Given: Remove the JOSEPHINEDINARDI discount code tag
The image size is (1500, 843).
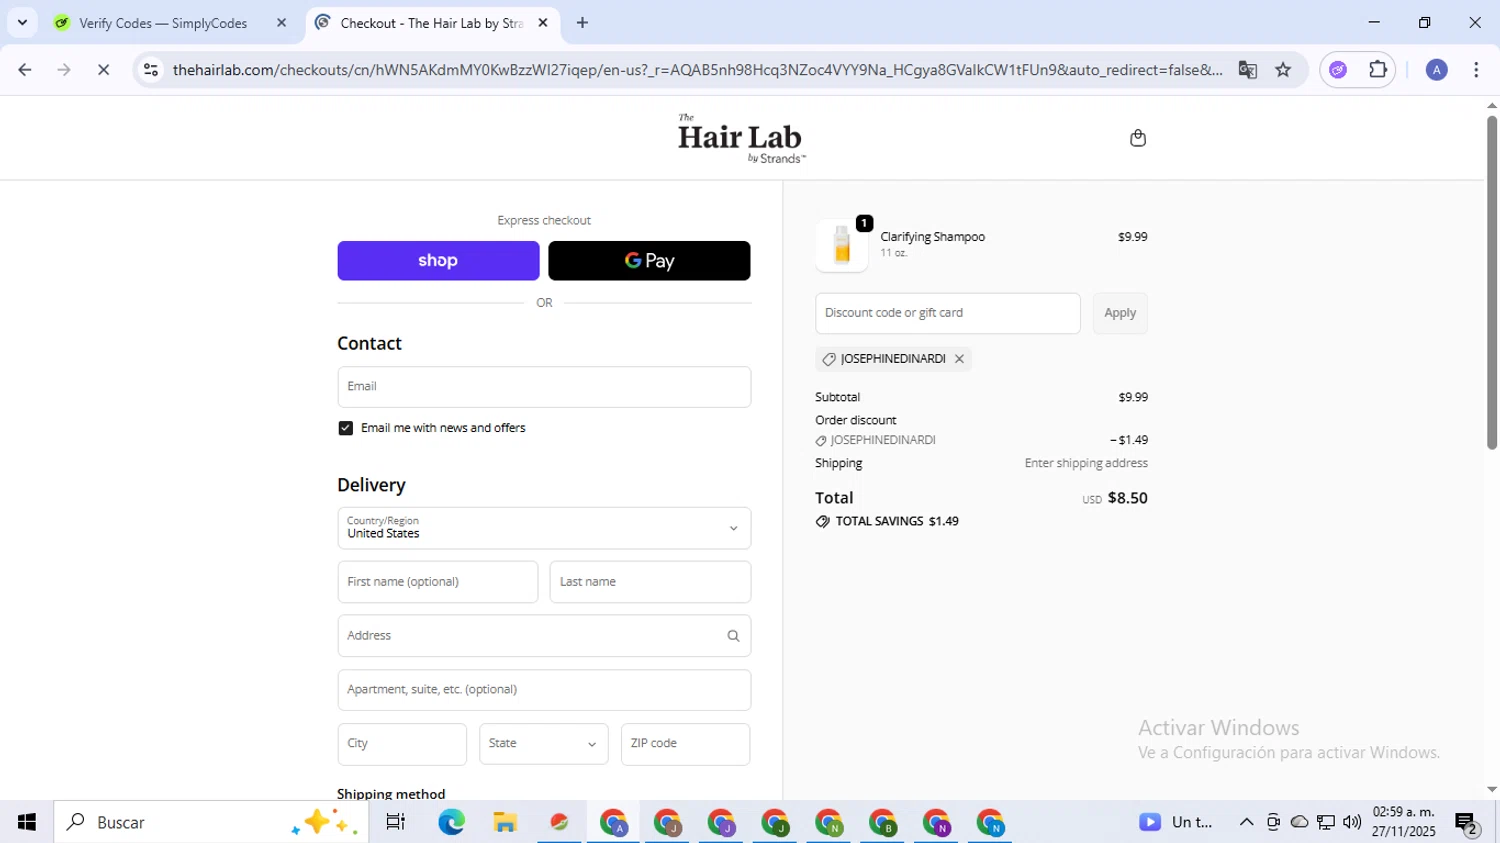Looking at the screenshot, I should point(959,359).
